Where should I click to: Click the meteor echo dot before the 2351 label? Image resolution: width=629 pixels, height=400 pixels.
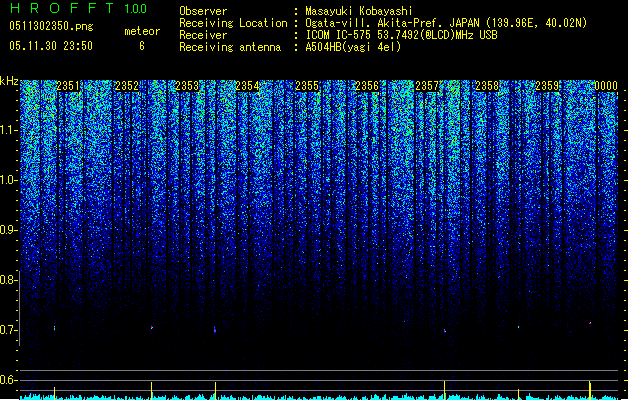(55, 328)
